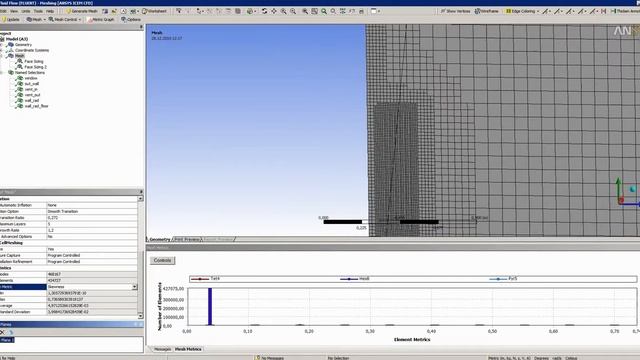
Task: Click the Metric Graph toolbar button
Action: (101, 20)
